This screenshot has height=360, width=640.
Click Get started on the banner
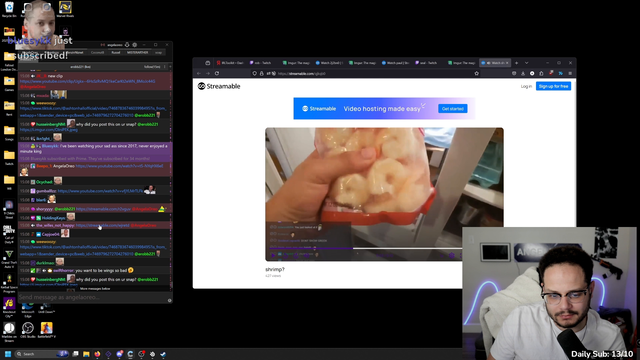pyautogui.click(x=453, y=109)
